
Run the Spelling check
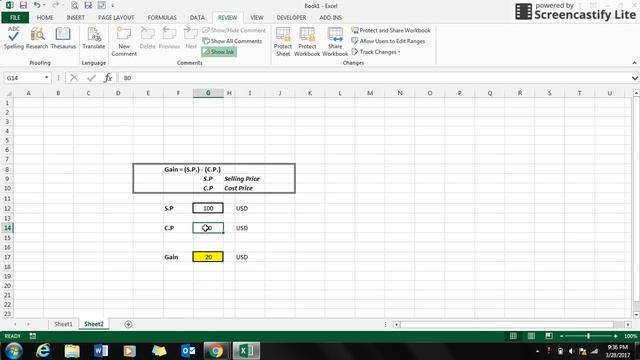pyautogui.click(x=14, y=38)
